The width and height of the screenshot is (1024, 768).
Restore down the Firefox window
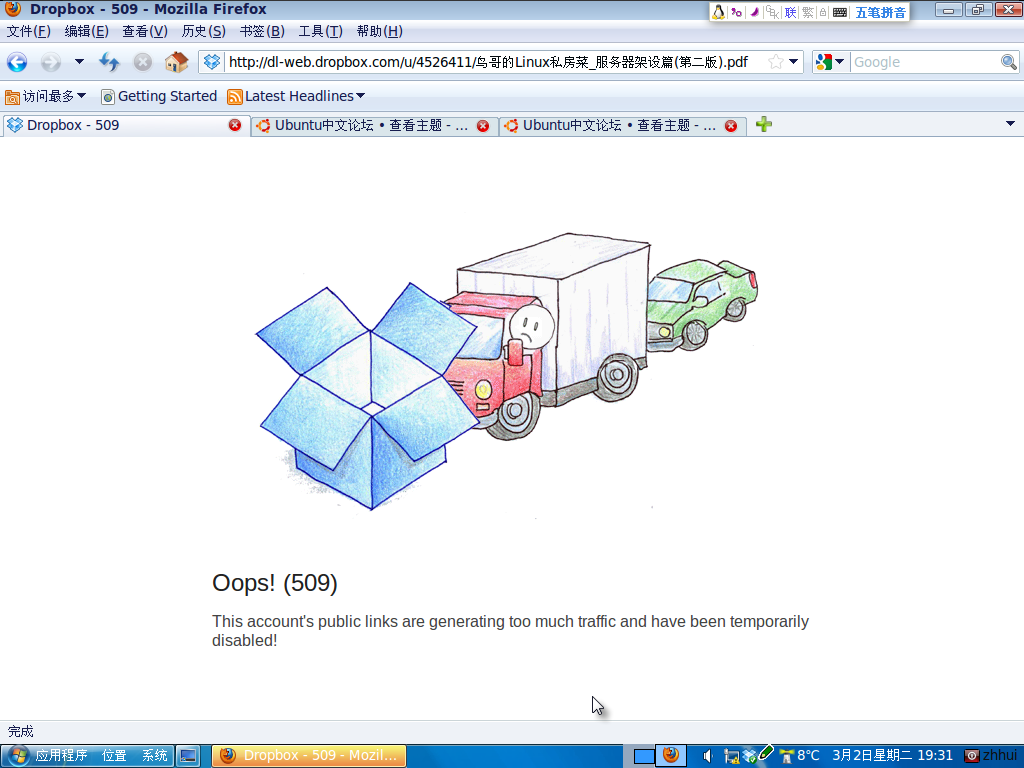(x=978, y=10)
